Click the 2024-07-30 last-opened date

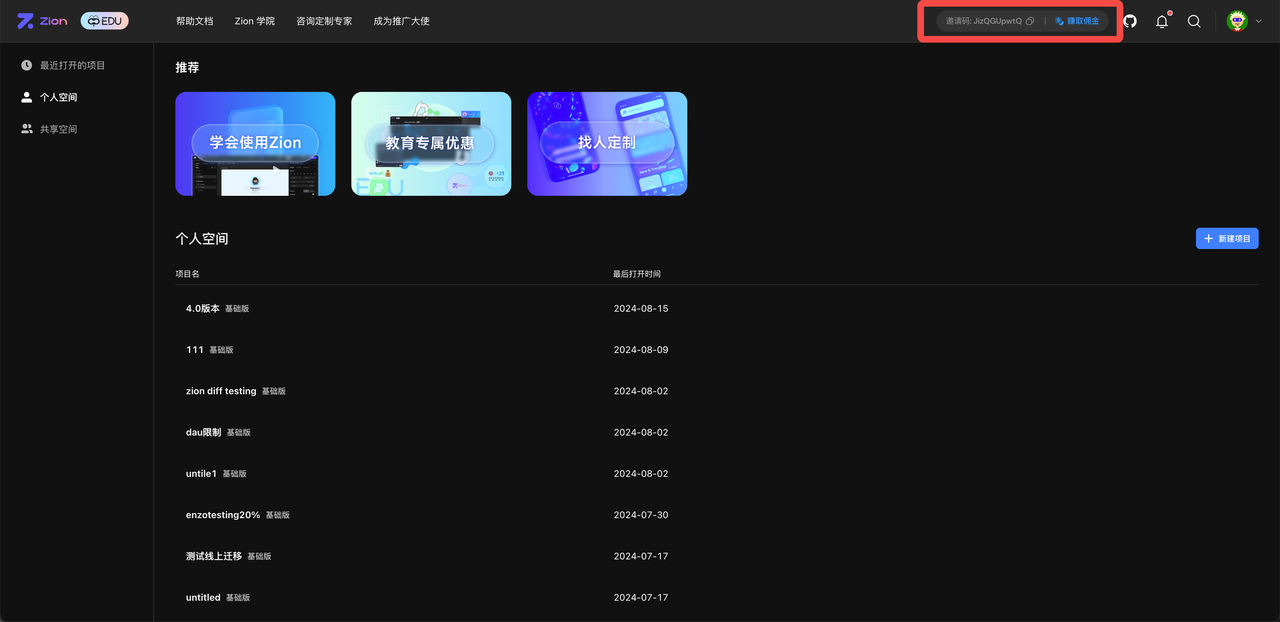pyautogui.click(x=641, y=515)
